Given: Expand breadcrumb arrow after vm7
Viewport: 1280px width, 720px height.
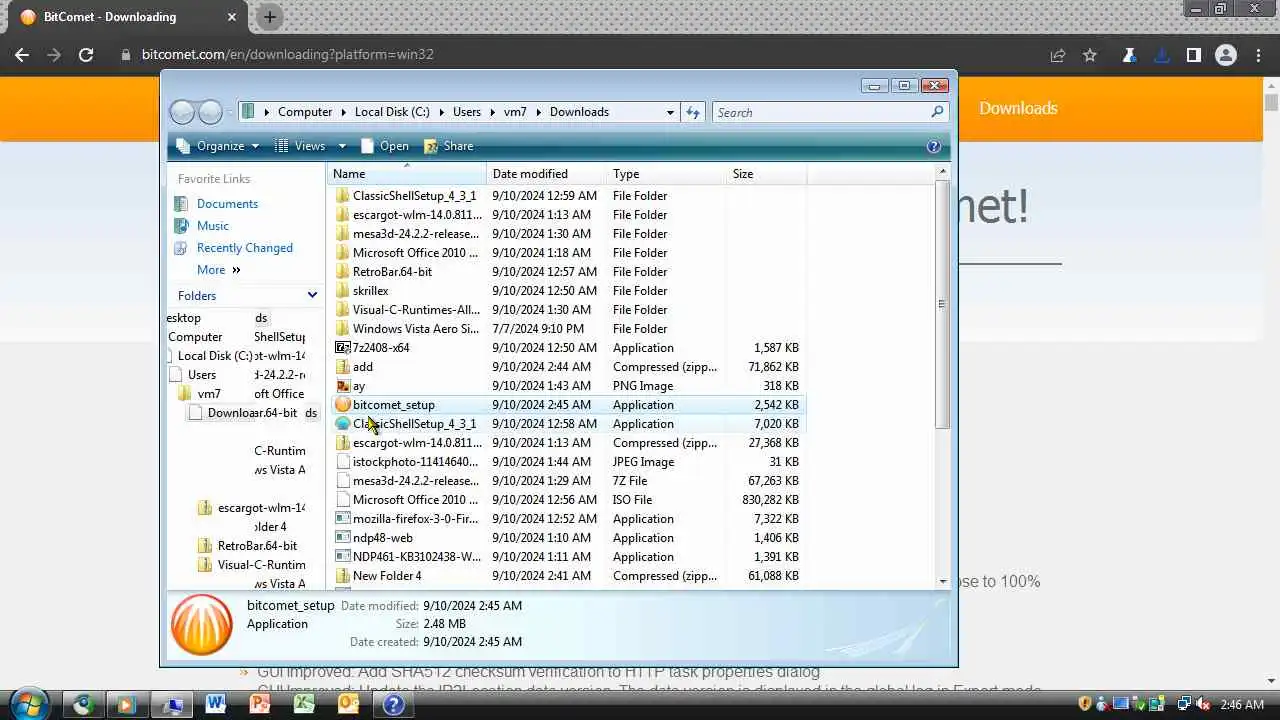Looking at the screenshot, I should click(x=538, y=112).
